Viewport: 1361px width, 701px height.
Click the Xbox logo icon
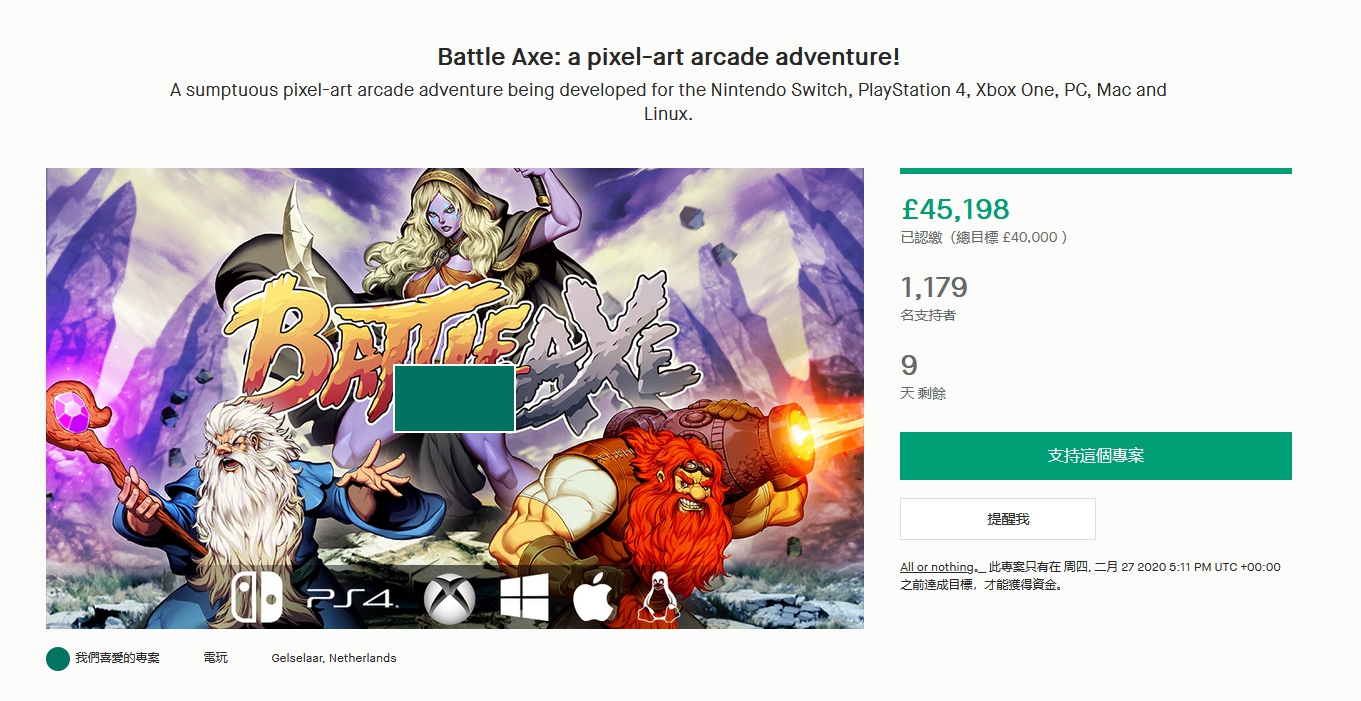(449, 600)
